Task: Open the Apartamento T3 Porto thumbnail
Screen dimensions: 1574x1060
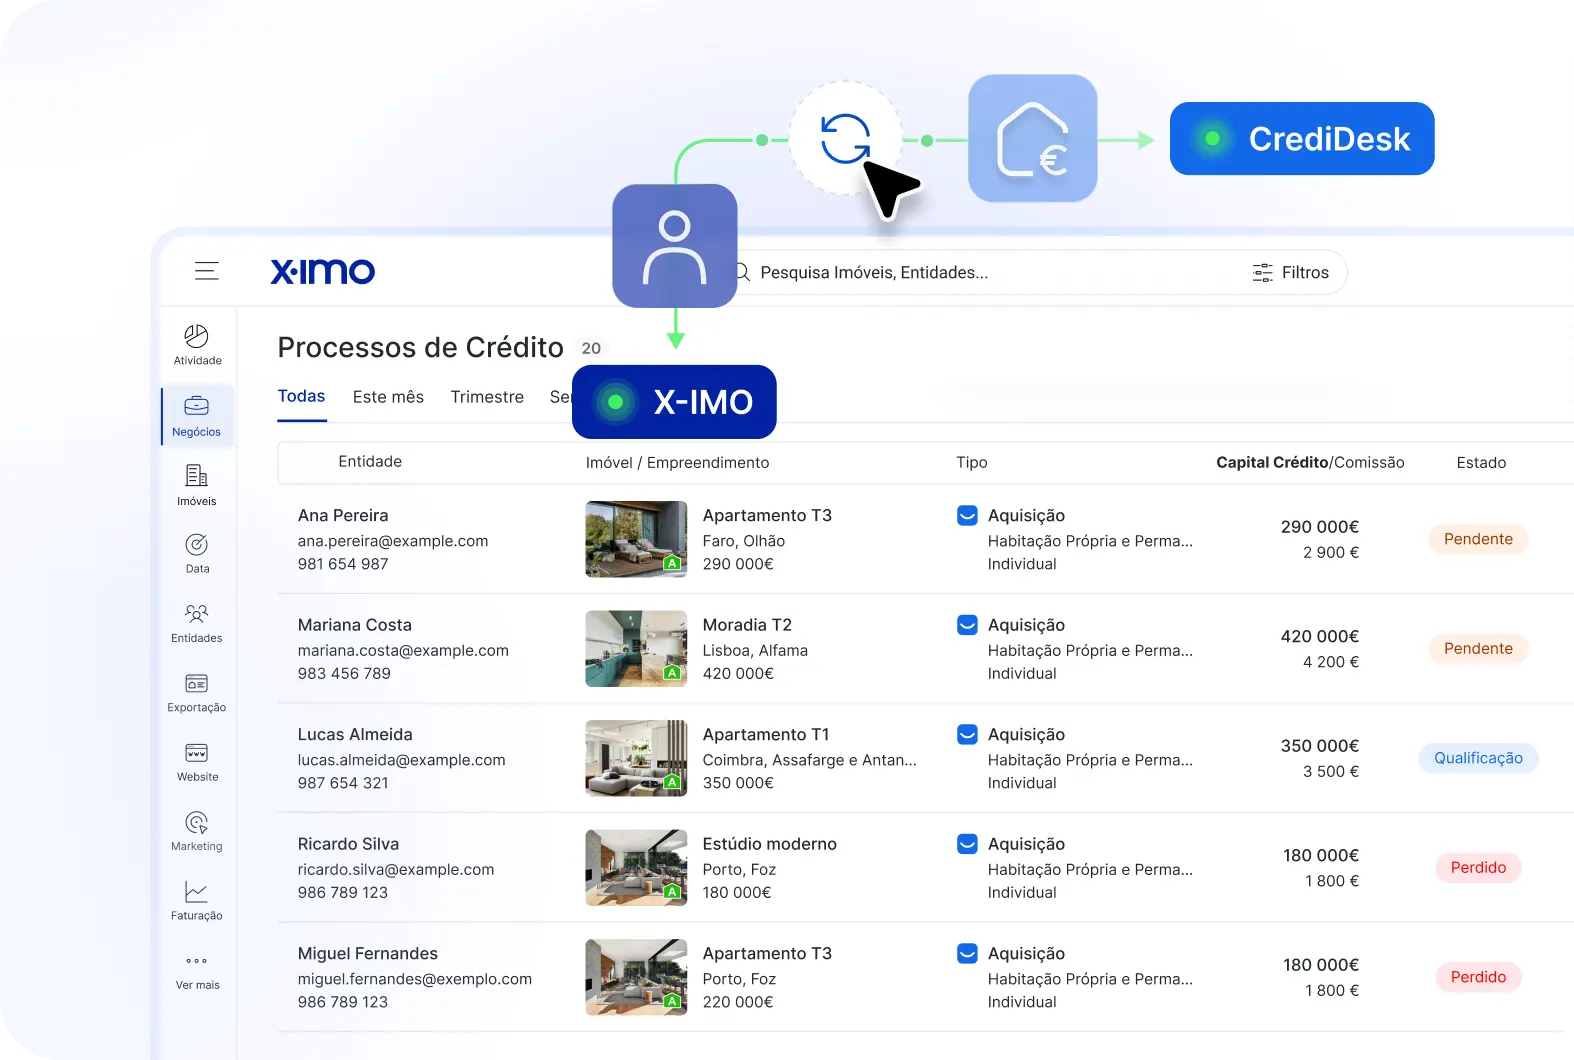Action: point(636,977)
